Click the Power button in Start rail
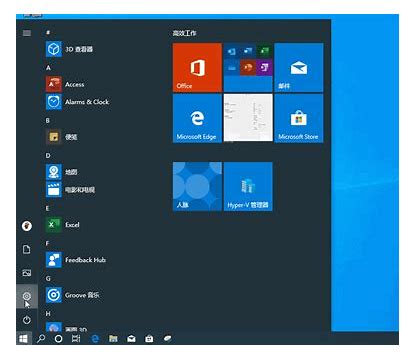 click(27, 320)
